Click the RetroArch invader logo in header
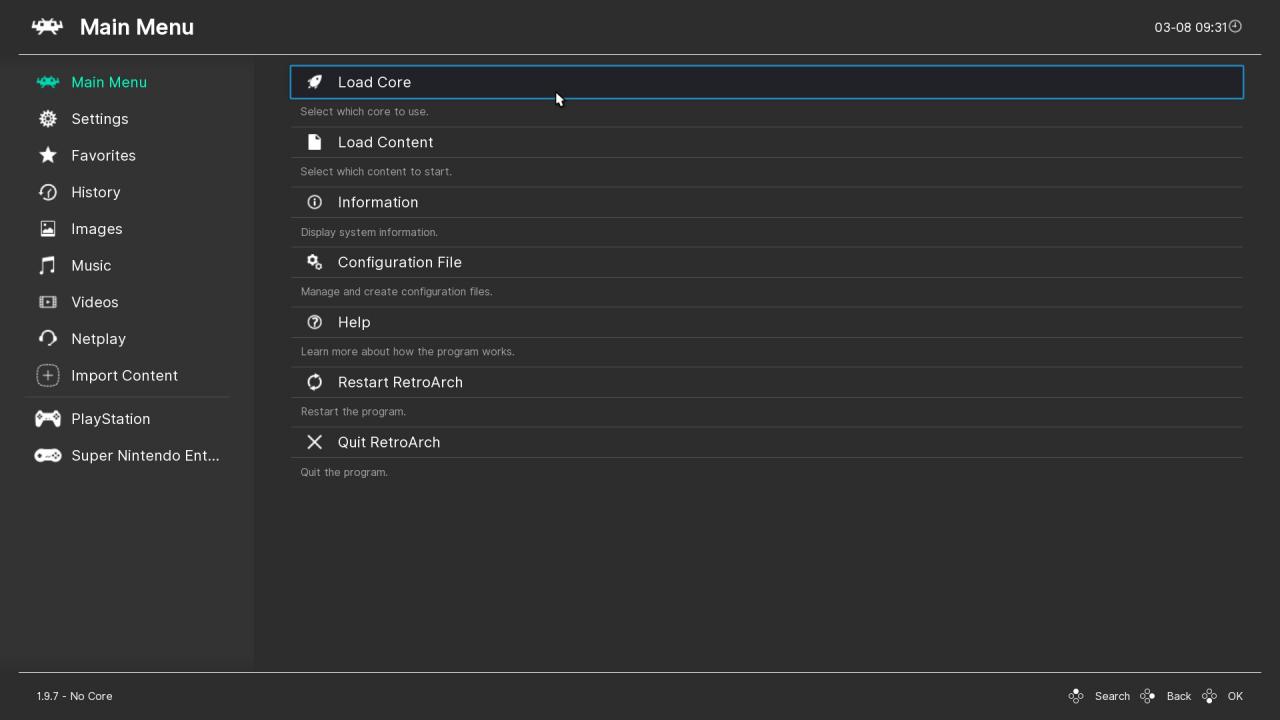 [47, 27]
